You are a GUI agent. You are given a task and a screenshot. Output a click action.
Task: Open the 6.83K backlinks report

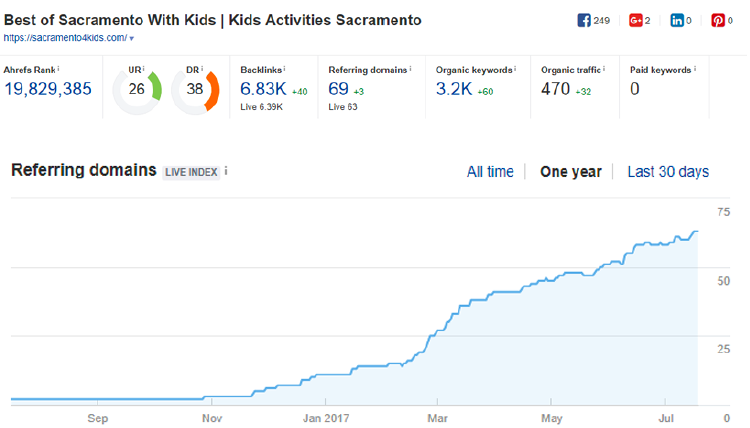(x=263, y=89)
